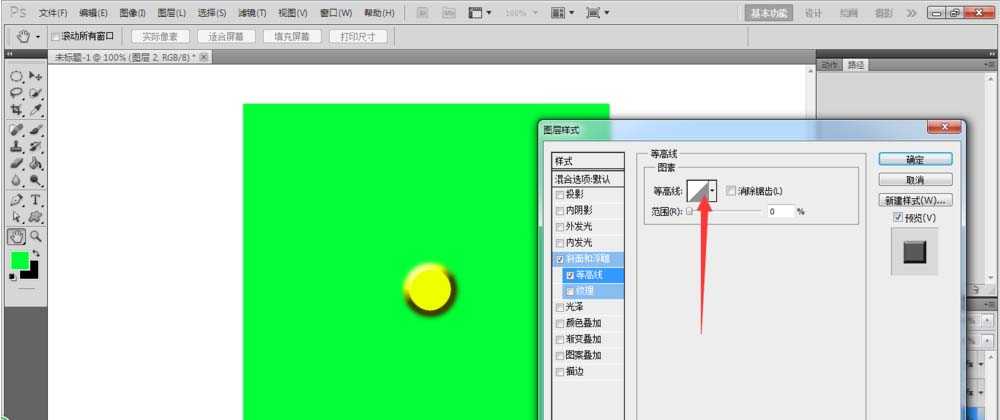The image size is (1000, 420).
Task: Select the Zoom tool in toolbox
Action: [x=36, y=236]
